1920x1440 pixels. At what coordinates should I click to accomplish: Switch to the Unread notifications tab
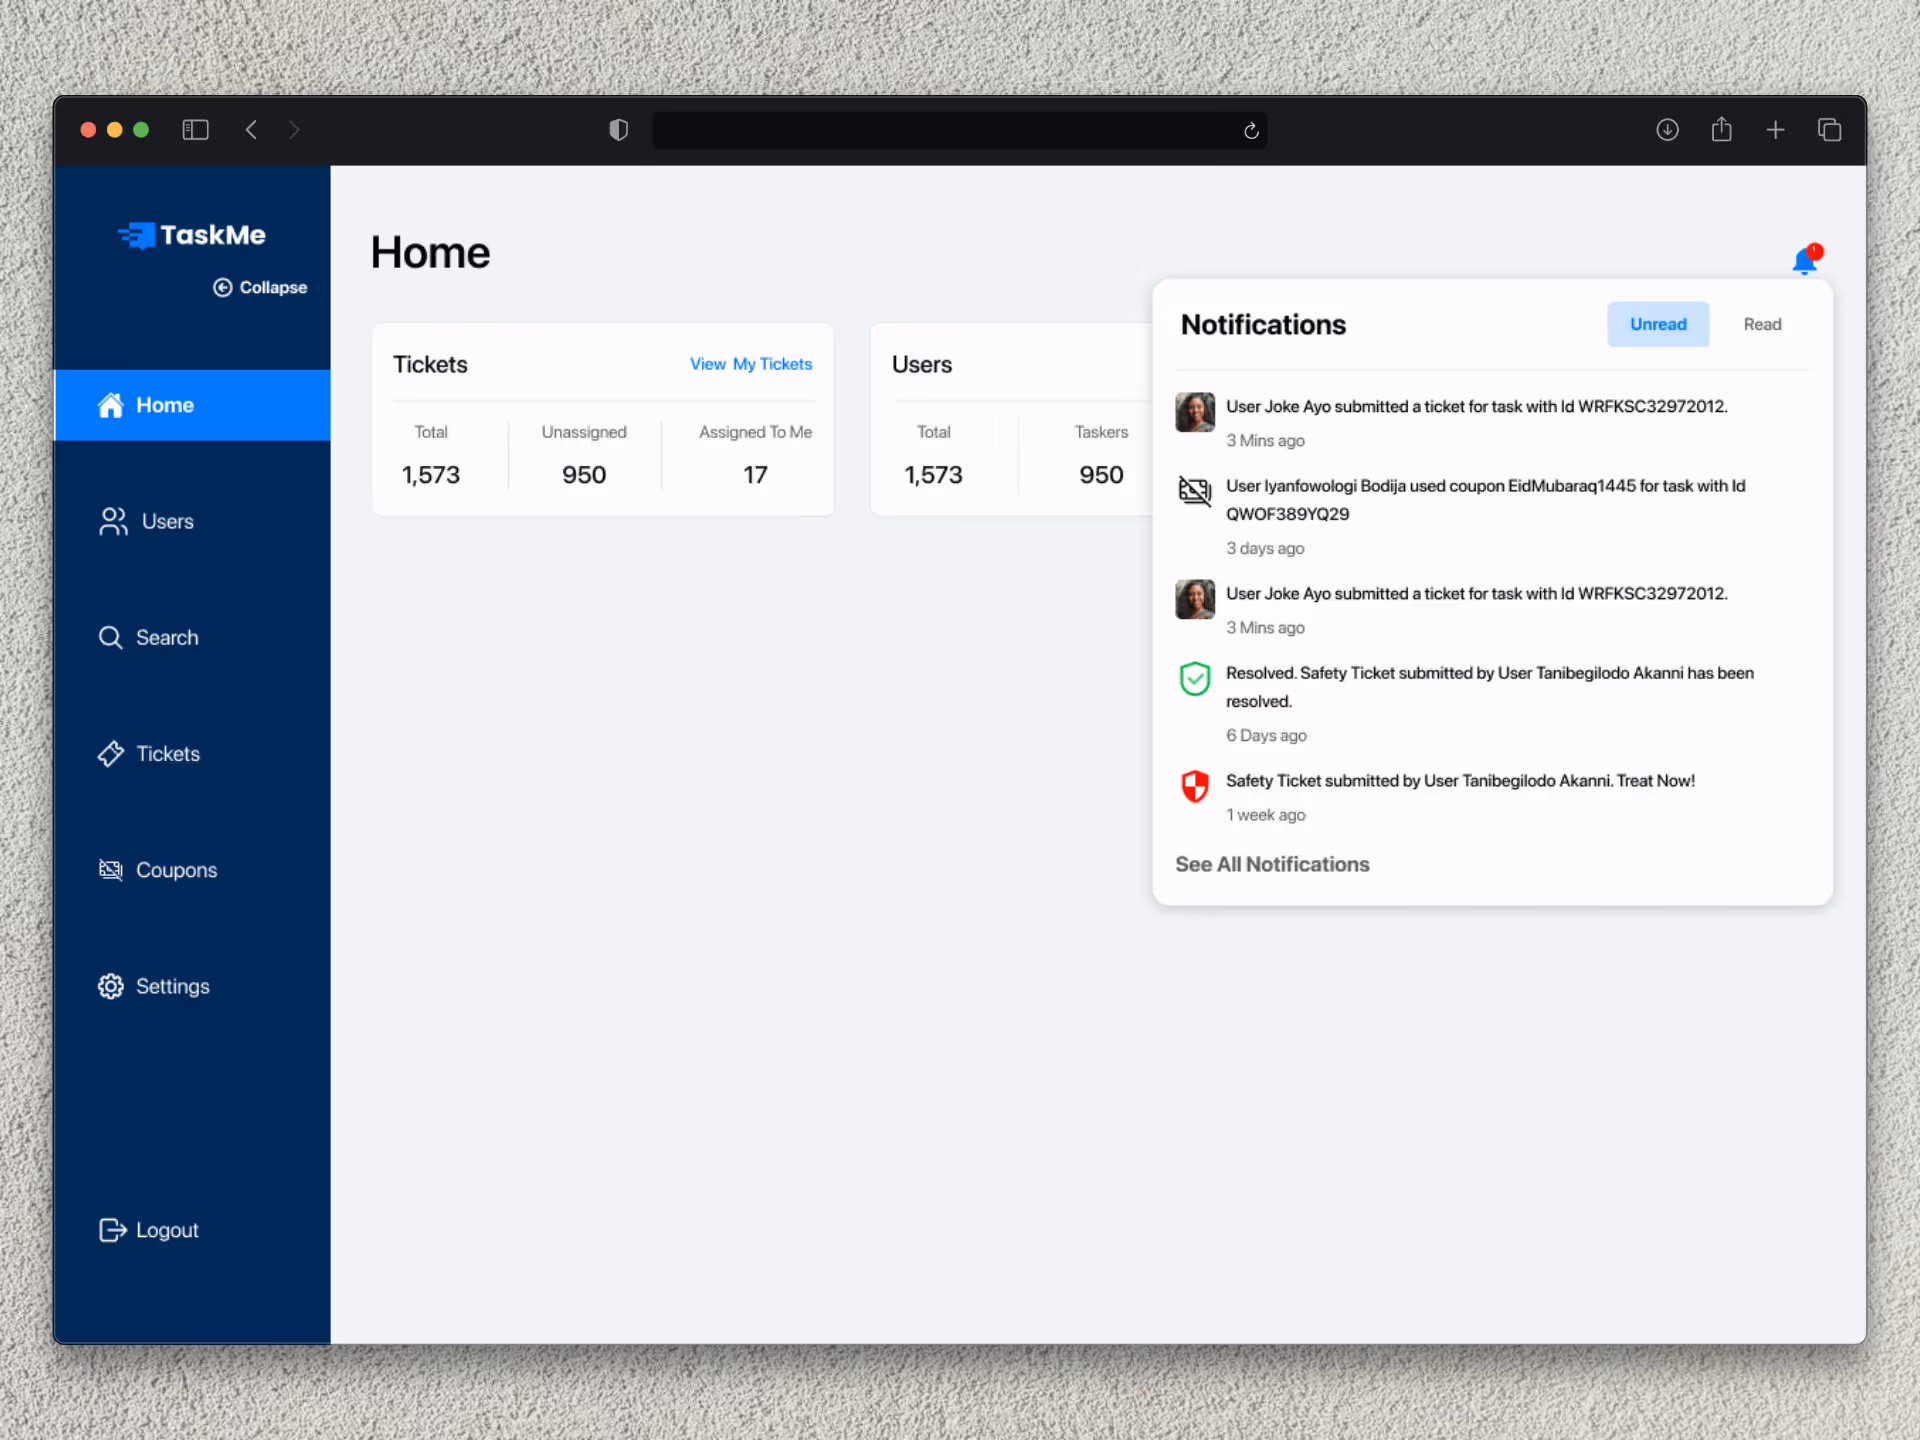(1658, 324)
